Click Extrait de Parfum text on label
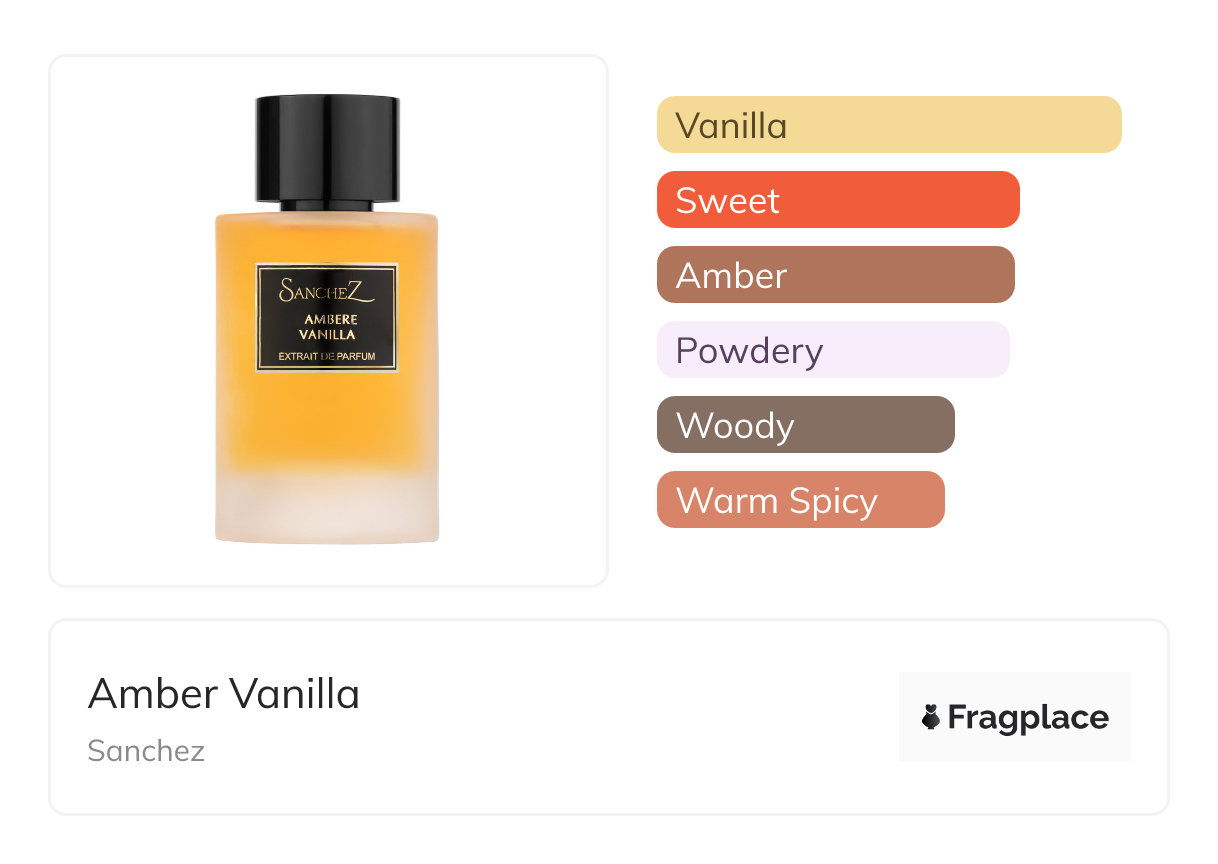 [327, 357]
